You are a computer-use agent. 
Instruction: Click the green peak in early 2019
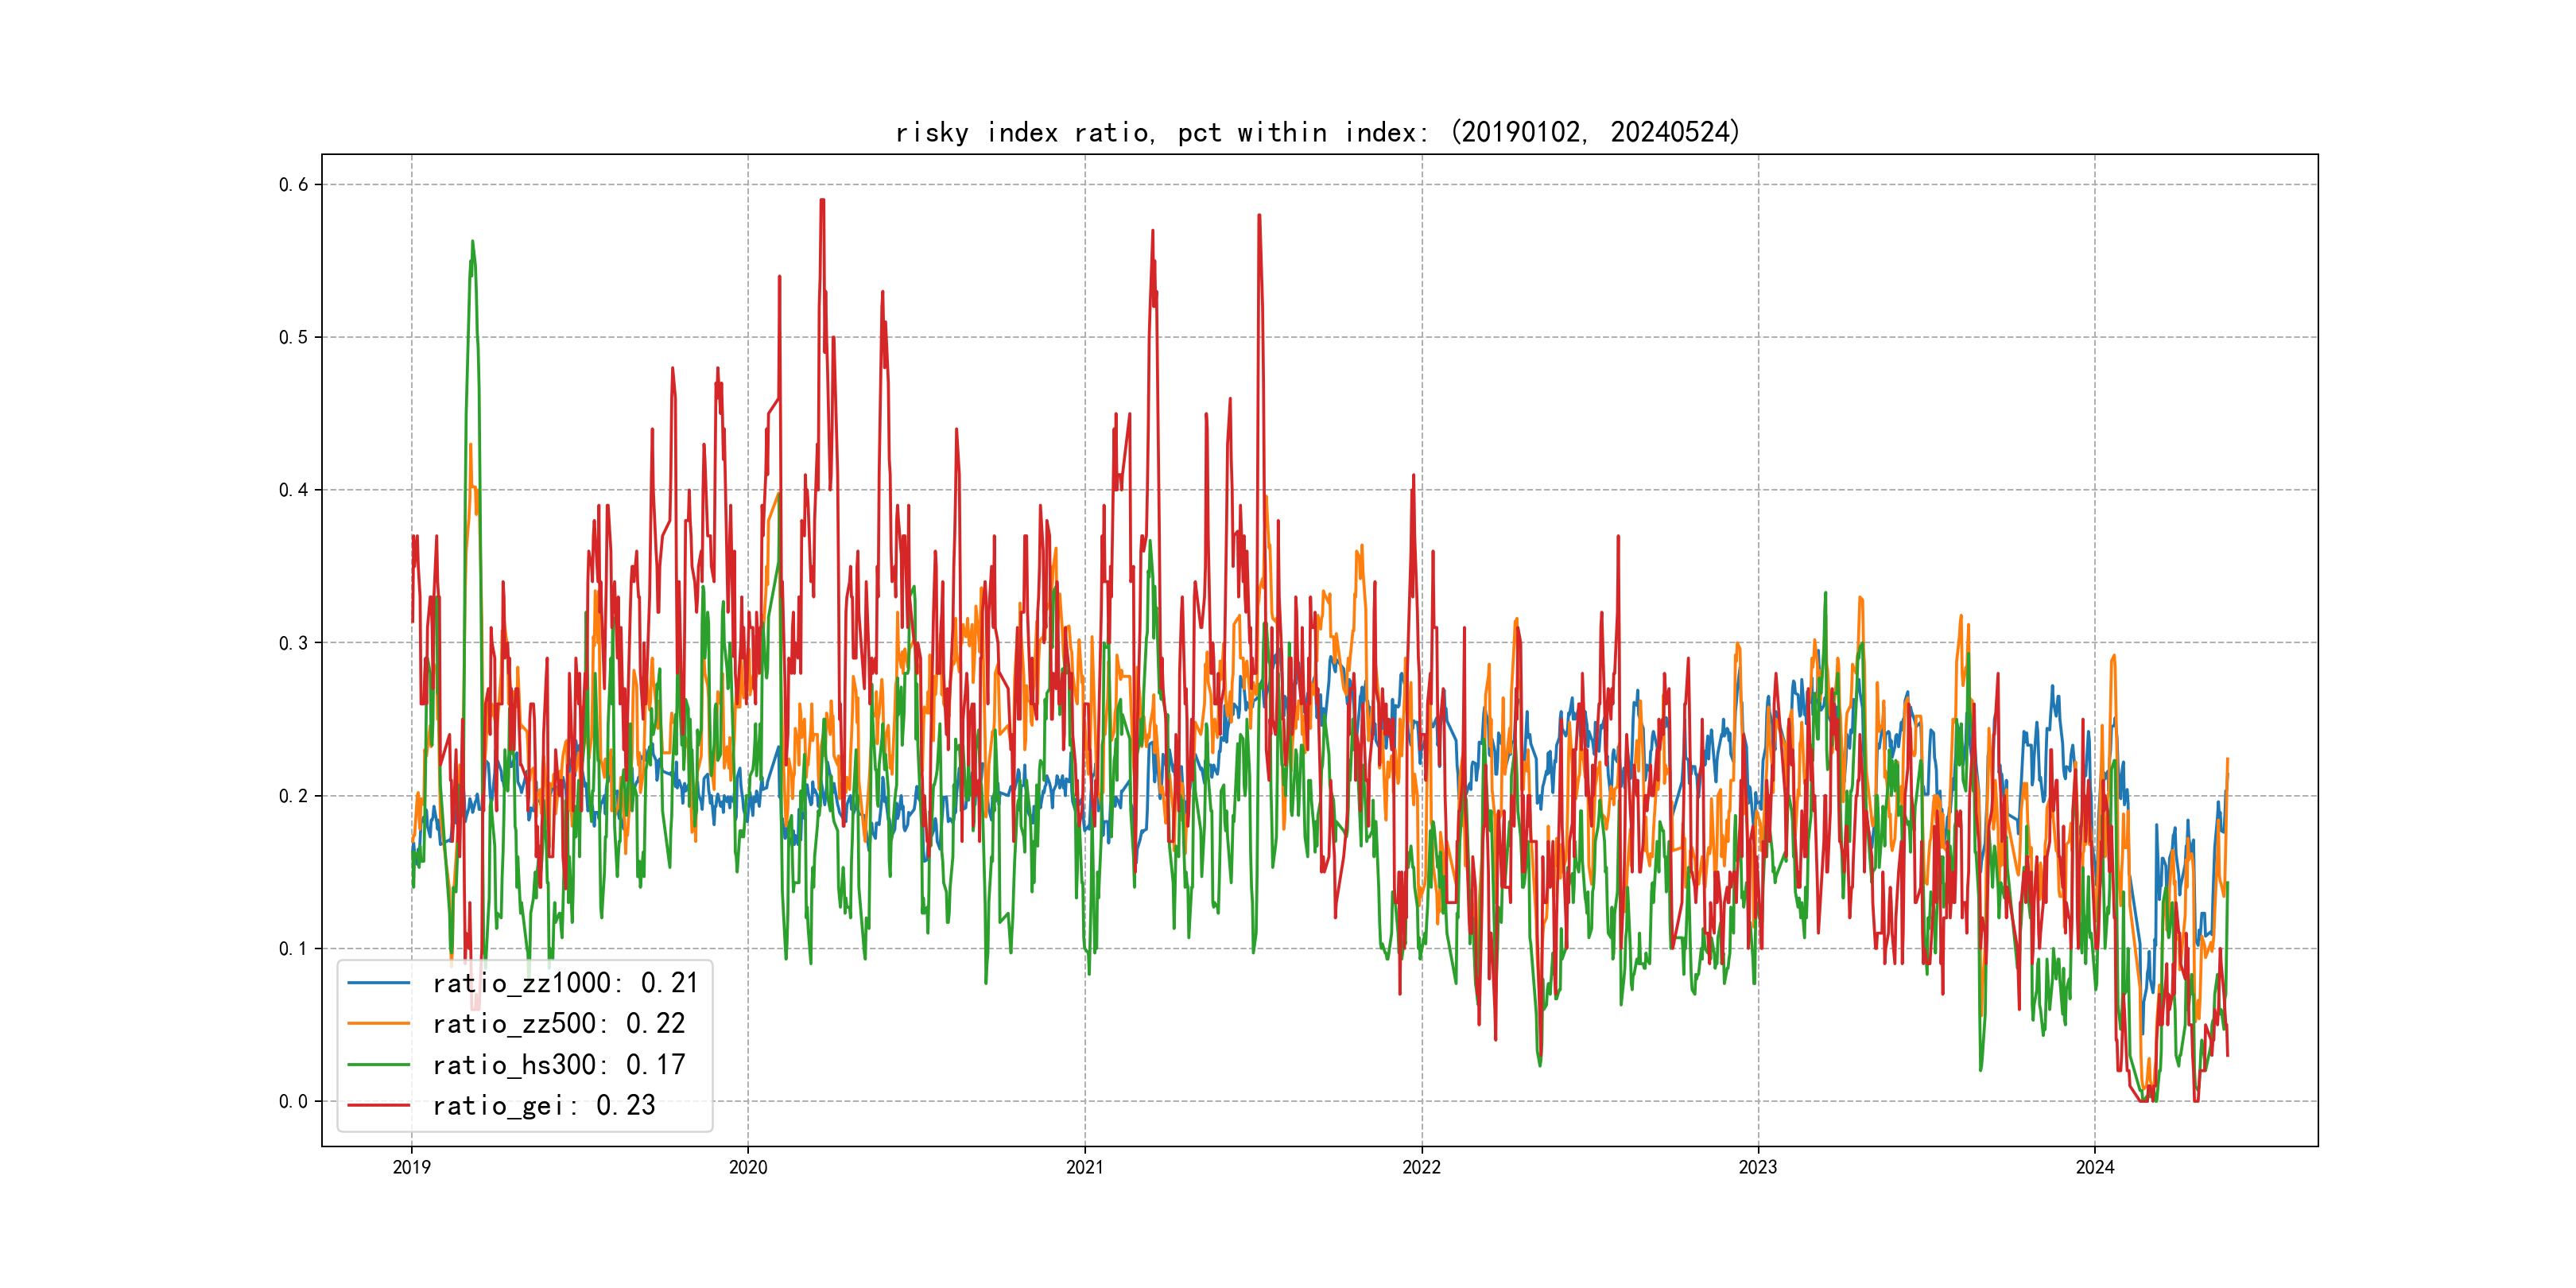click(472, 243)
